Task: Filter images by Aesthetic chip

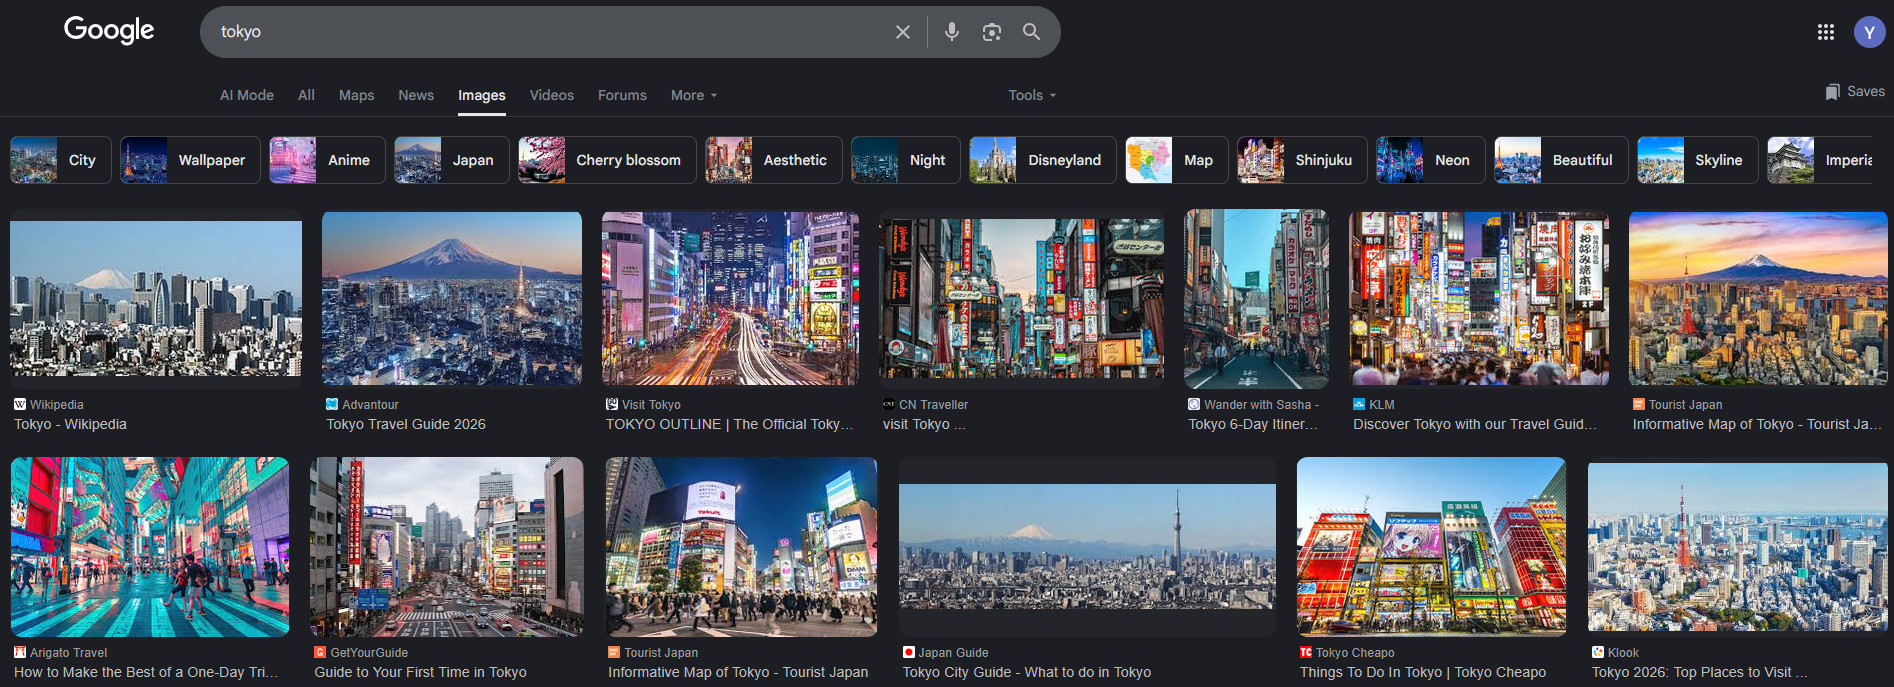Action: 774,160
